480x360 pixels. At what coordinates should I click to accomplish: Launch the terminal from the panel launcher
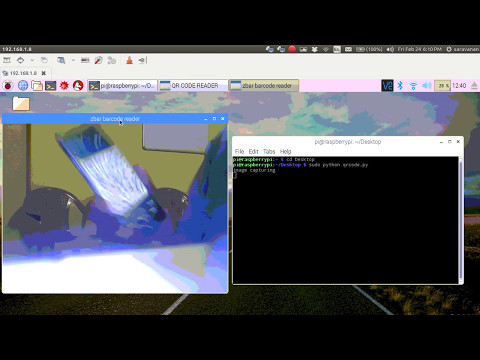(50, 86)
